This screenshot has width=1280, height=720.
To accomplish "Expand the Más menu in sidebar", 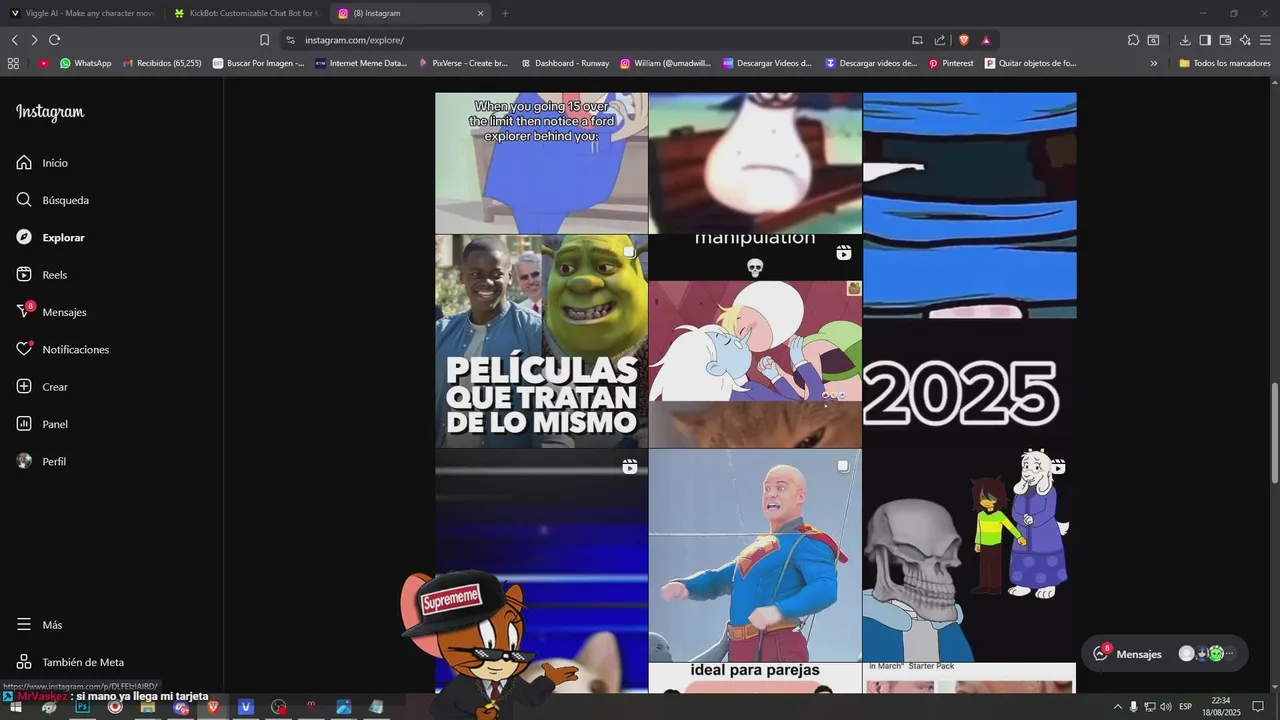I will click(x=39, y=625).
